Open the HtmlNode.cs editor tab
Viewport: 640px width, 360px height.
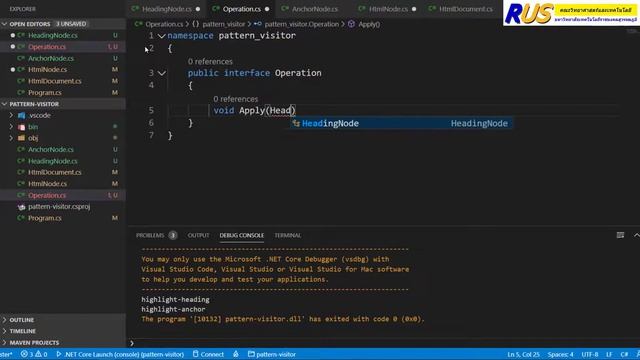pos(388,9)
